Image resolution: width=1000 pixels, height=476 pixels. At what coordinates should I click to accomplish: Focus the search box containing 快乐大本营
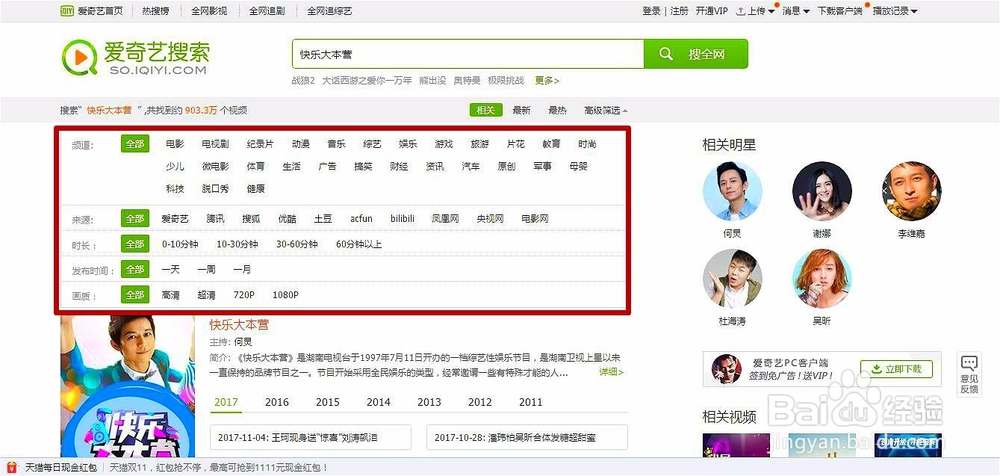[x=468, y=54]
